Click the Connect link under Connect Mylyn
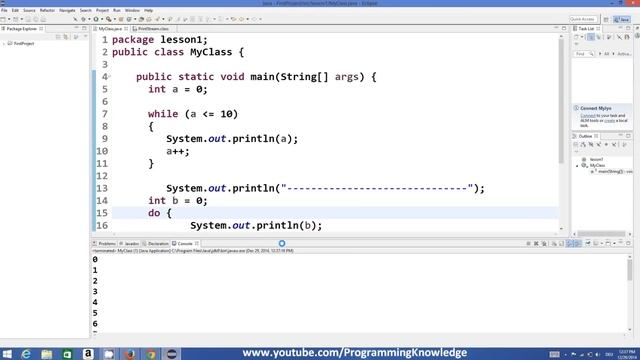The height and width of the screenshot is (360, 640). point(588,116)
